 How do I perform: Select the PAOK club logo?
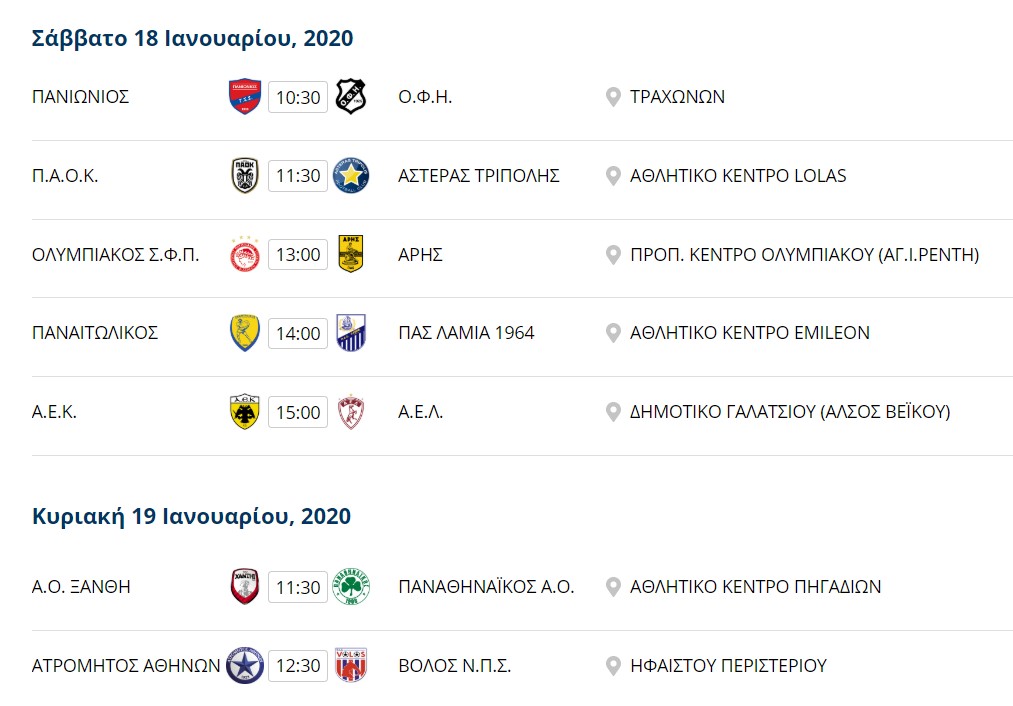(245, 176)
